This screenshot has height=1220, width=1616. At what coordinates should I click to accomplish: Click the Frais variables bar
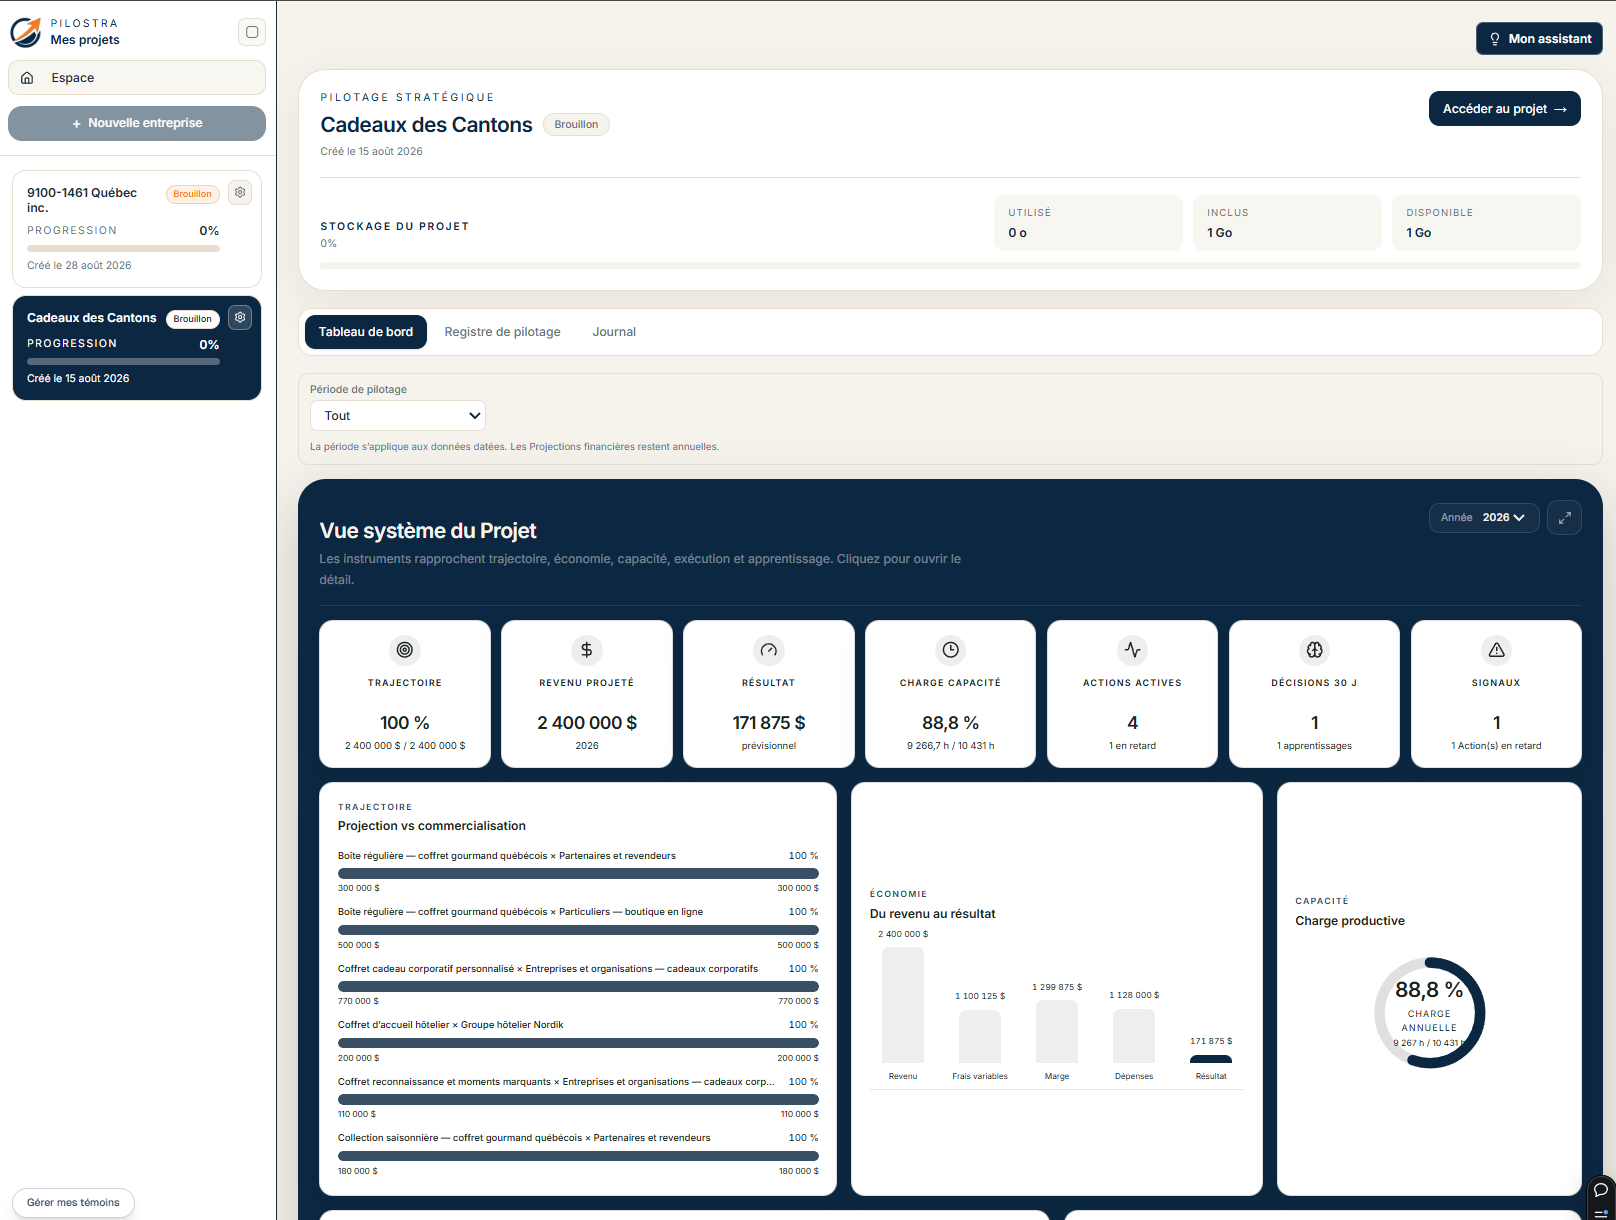[980, 1036]
